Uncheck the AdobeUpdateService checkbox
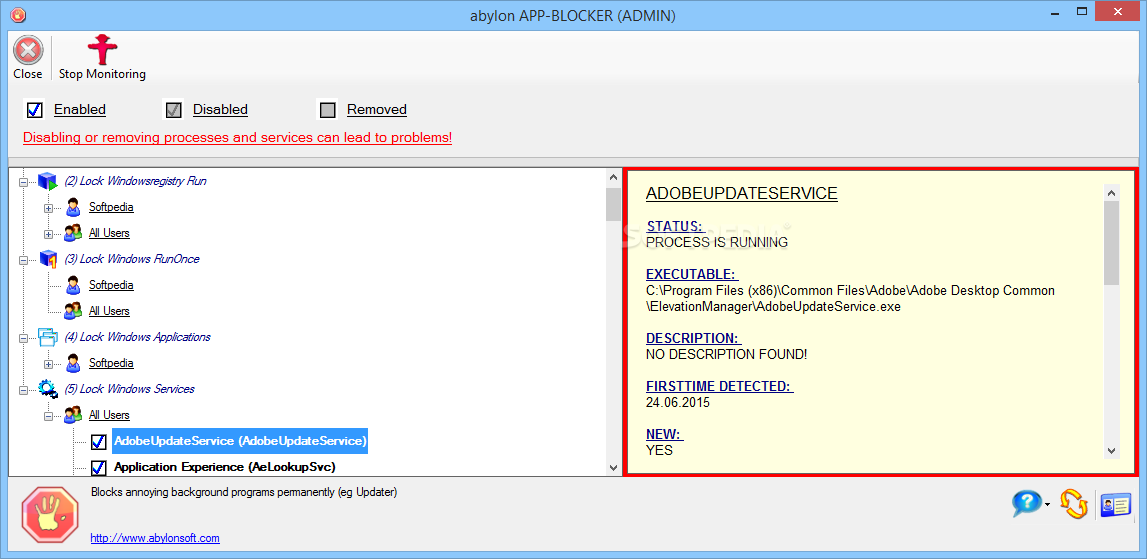This screenshot has height=559, width=1147. click(x=99, y=442)
